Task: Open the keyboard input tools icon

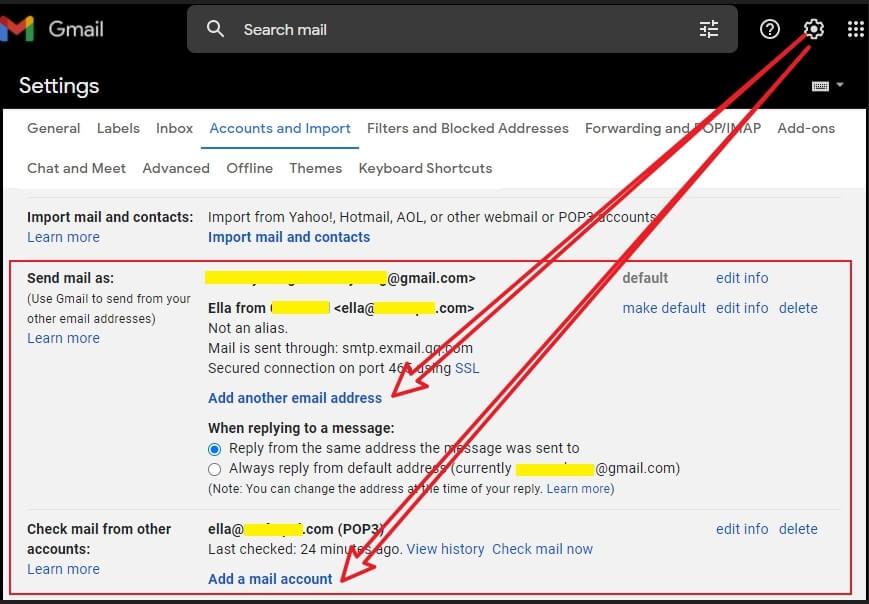Action: click(x=820, y=86)
